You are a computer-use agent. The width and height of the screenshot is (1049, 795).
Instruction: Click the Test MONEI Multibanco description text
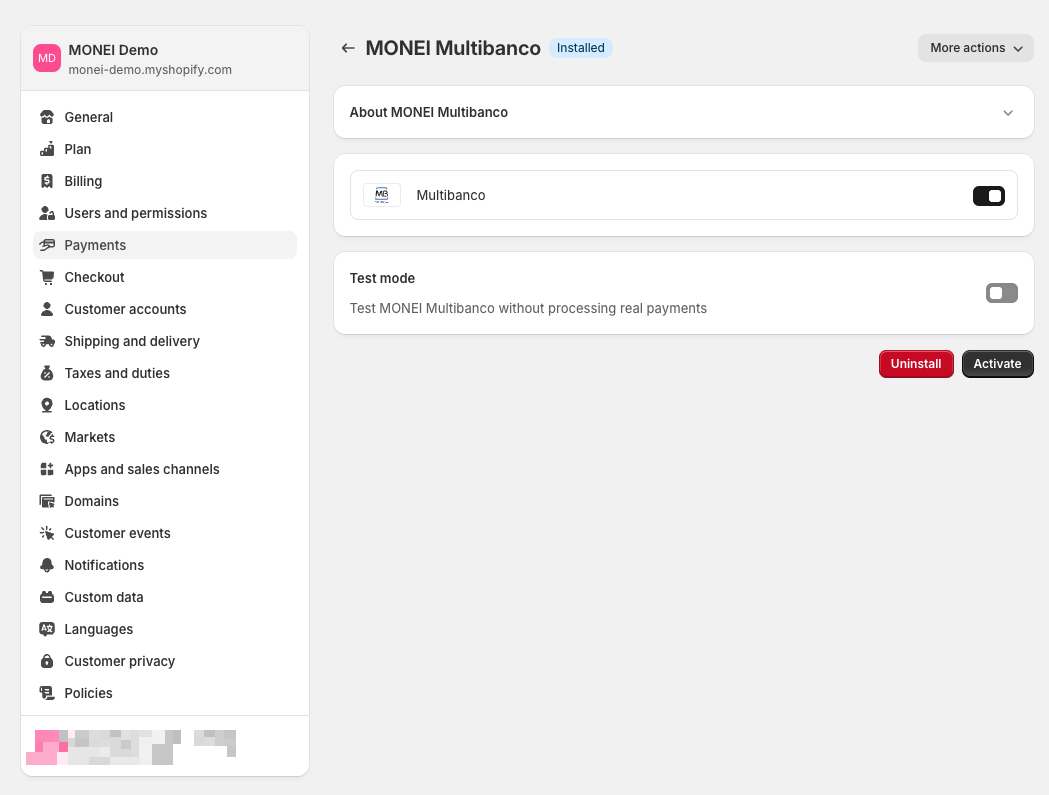(528, 308)
